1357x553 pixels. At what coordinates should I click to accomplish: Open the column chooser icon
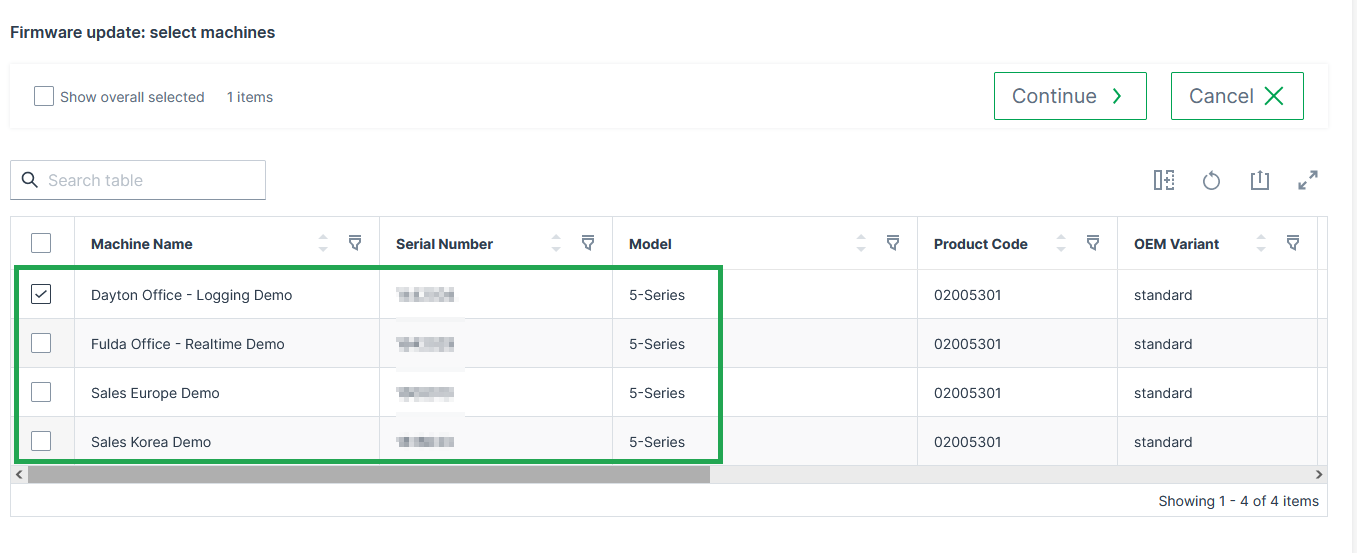point(1163,180)
